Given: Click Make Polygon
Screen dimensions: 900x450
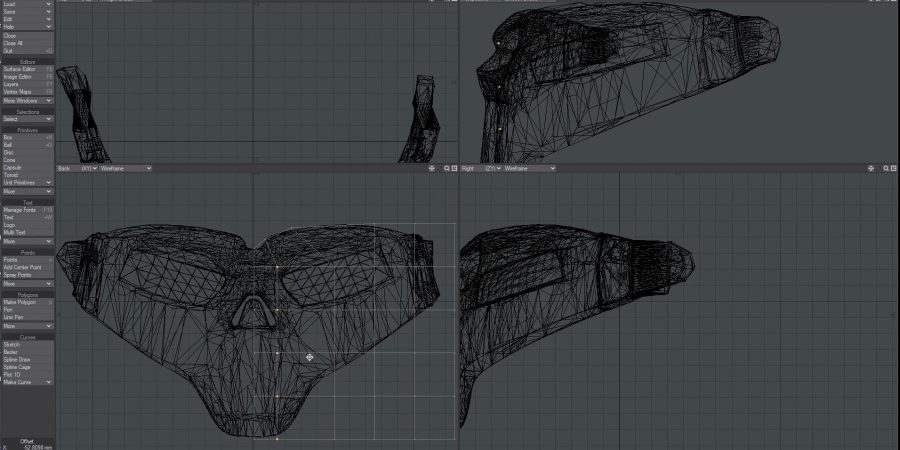Looking at the screenshot, I should [x=27, y=302].
